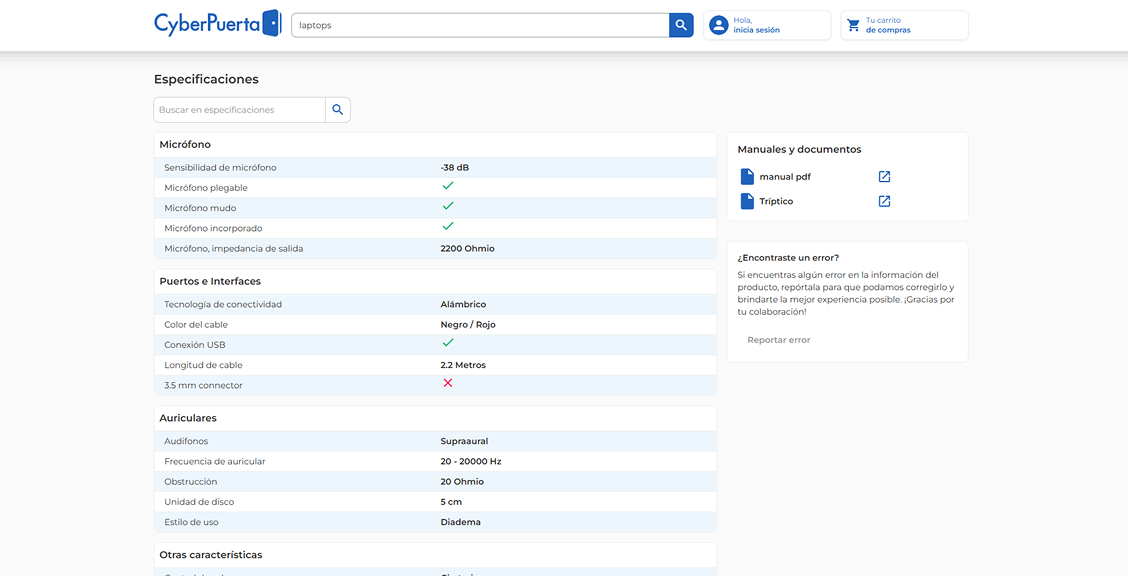Select the Tríptico document link
Screen dimensions: 1128x576
pyautogui.click(x=776, y=201)
